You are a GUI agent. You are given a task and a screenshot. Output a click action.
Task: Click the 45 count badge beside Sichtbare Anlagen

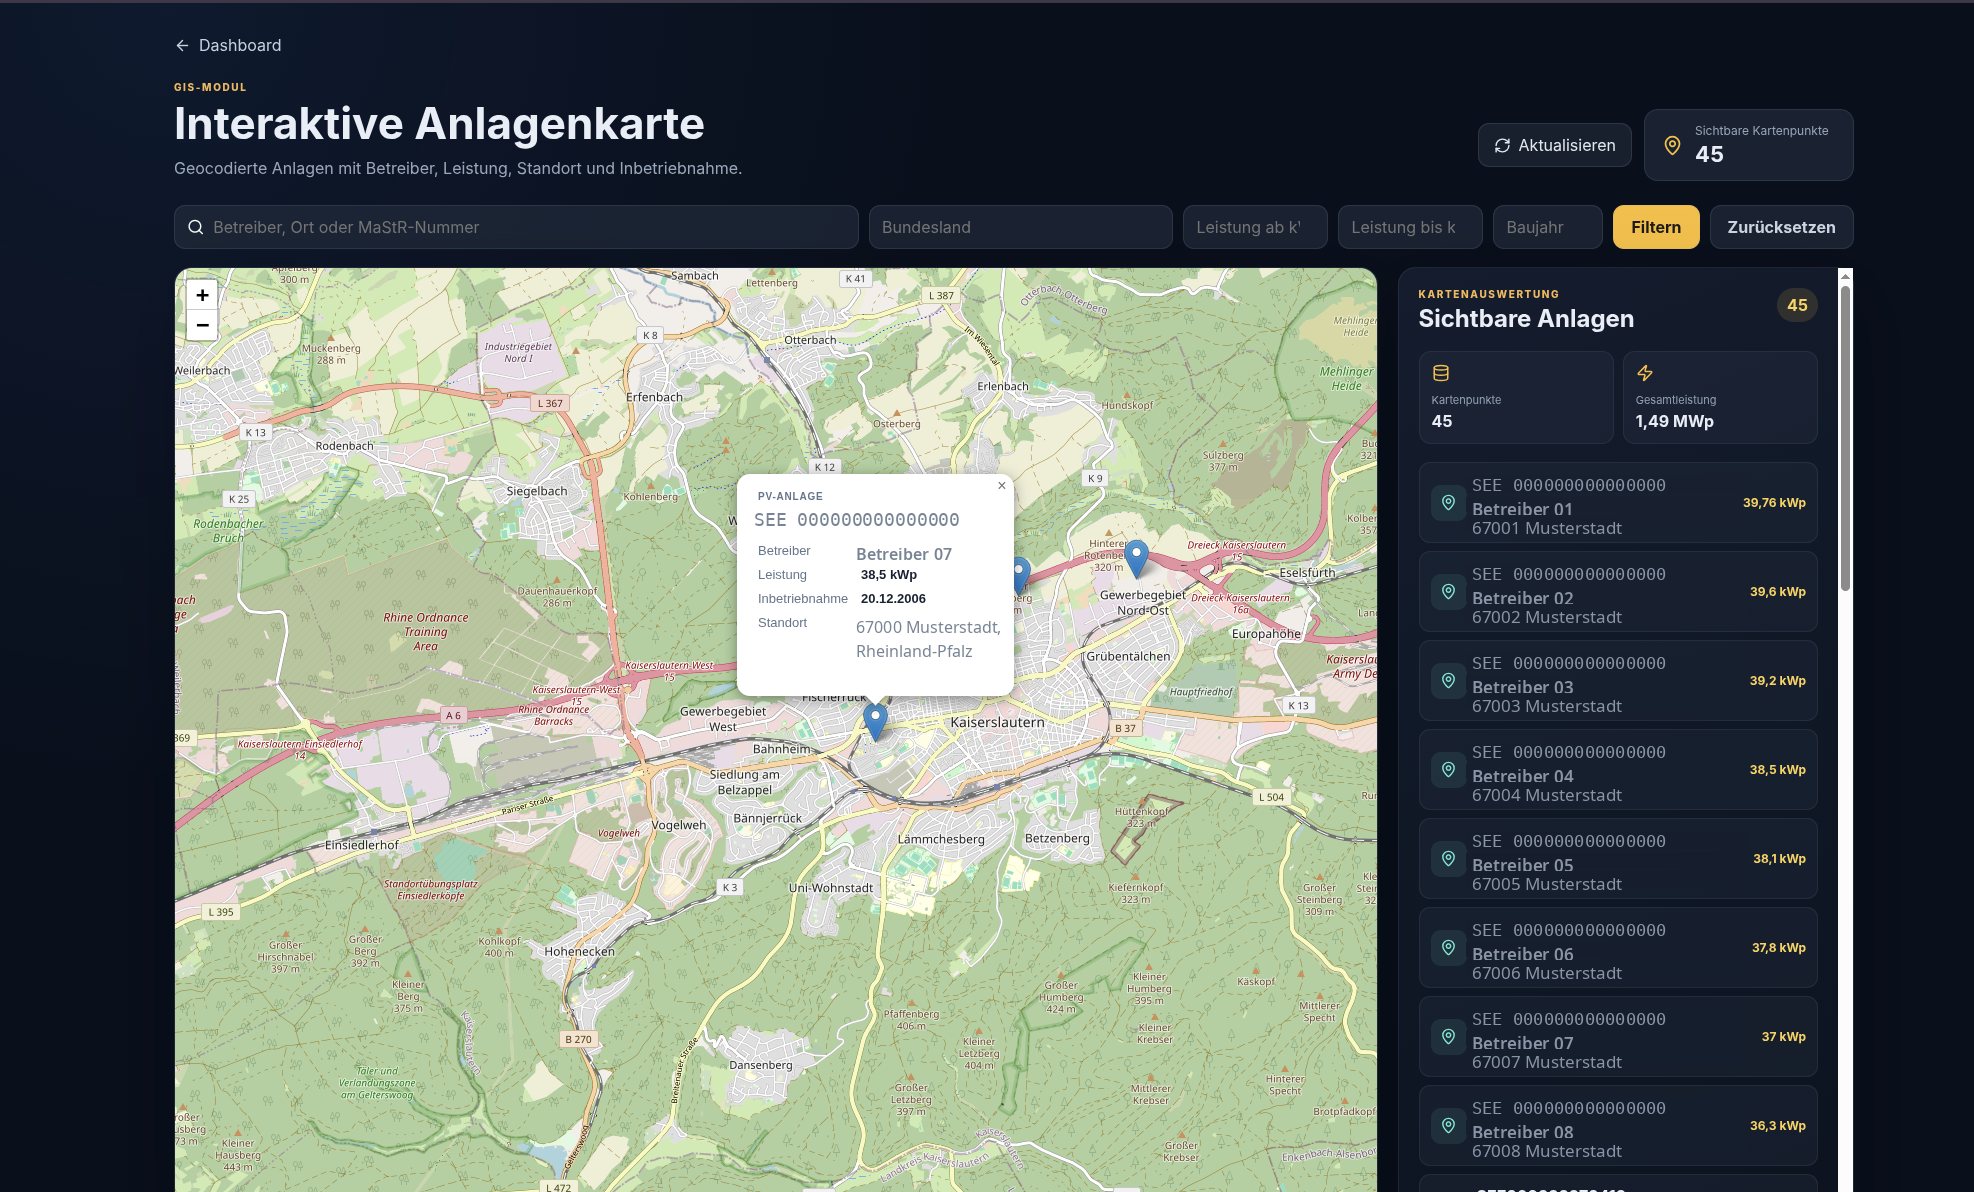(1797, 305)
